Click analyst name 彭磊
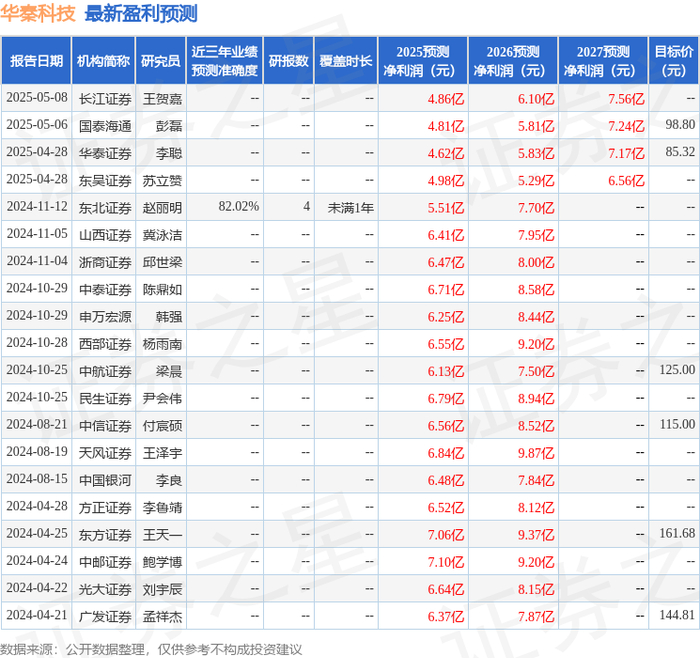The width and height of the screenshot is (700, 658). pyautogui.click(x=169, y=126)
